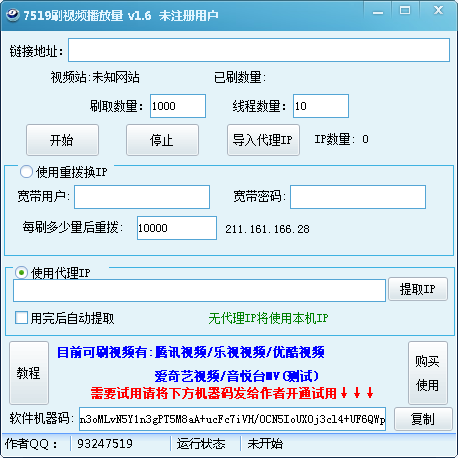Image resolution: width=458 pixels, height=458 pixels.
Task: Click the blue 目前可刷视频有 text line
Action: pyautogui.click(x=191, y=352)
